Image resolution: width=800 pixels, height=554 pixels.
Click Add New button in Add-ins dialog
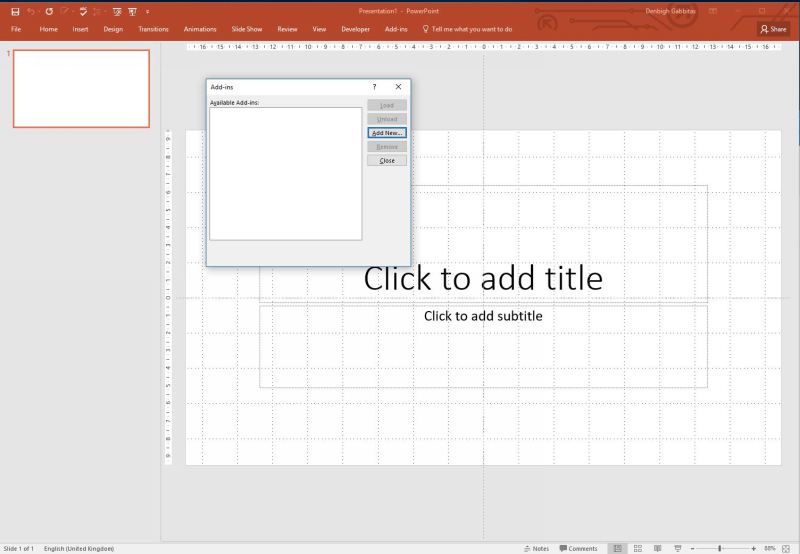click(x=387, y=133)
